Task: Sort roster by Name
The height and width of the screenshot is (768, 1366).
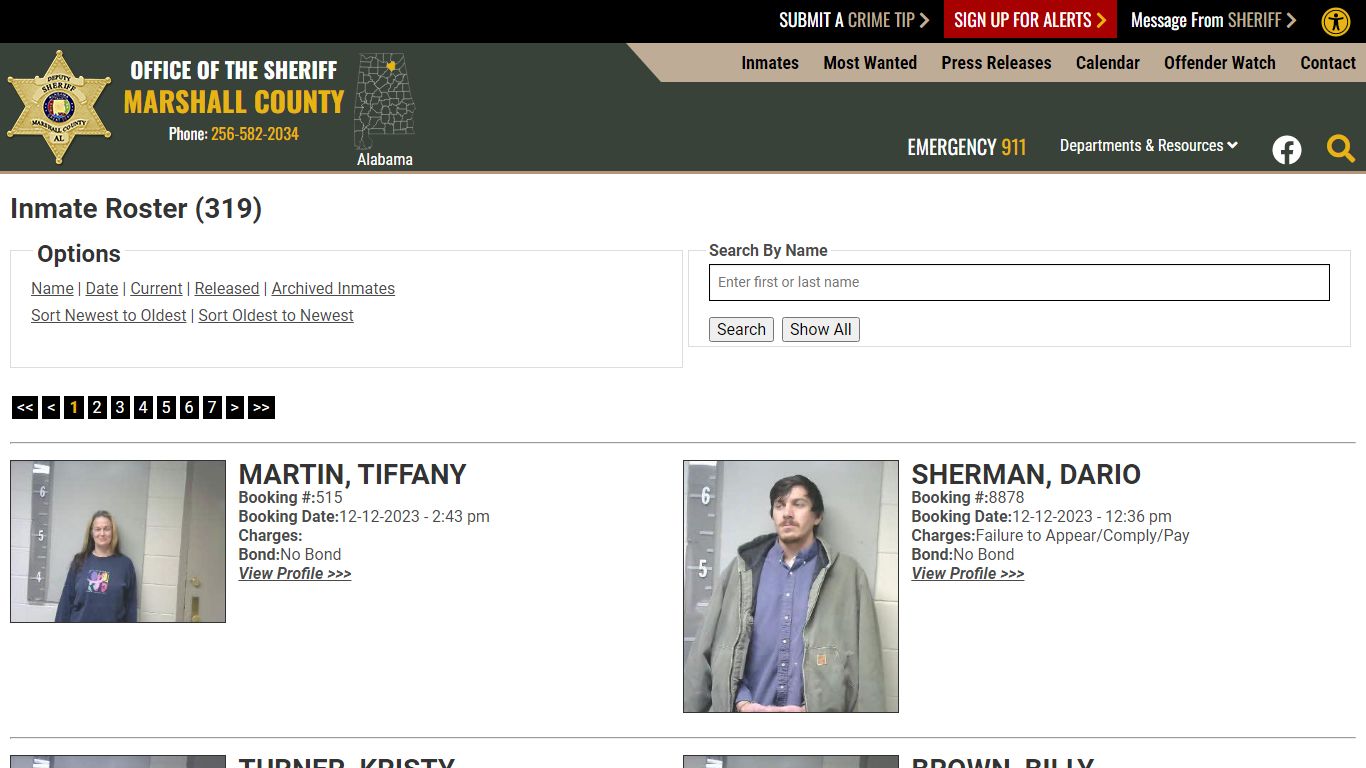Action: [52, 288]
